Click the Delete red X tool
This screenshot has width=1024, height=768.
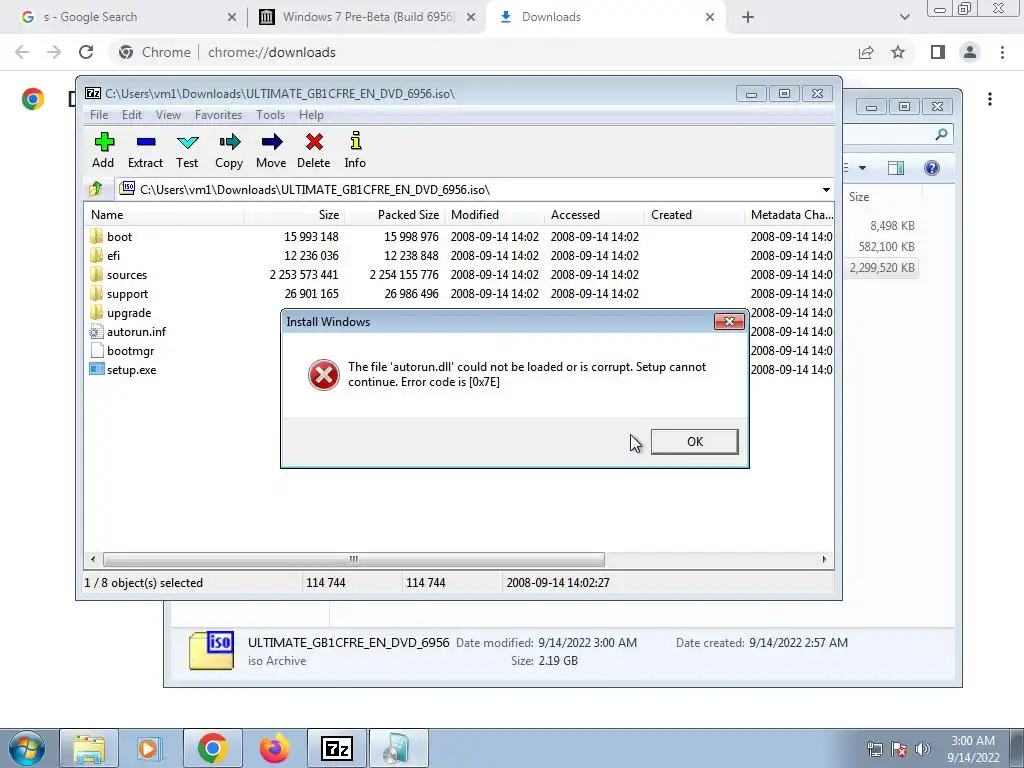313,150
